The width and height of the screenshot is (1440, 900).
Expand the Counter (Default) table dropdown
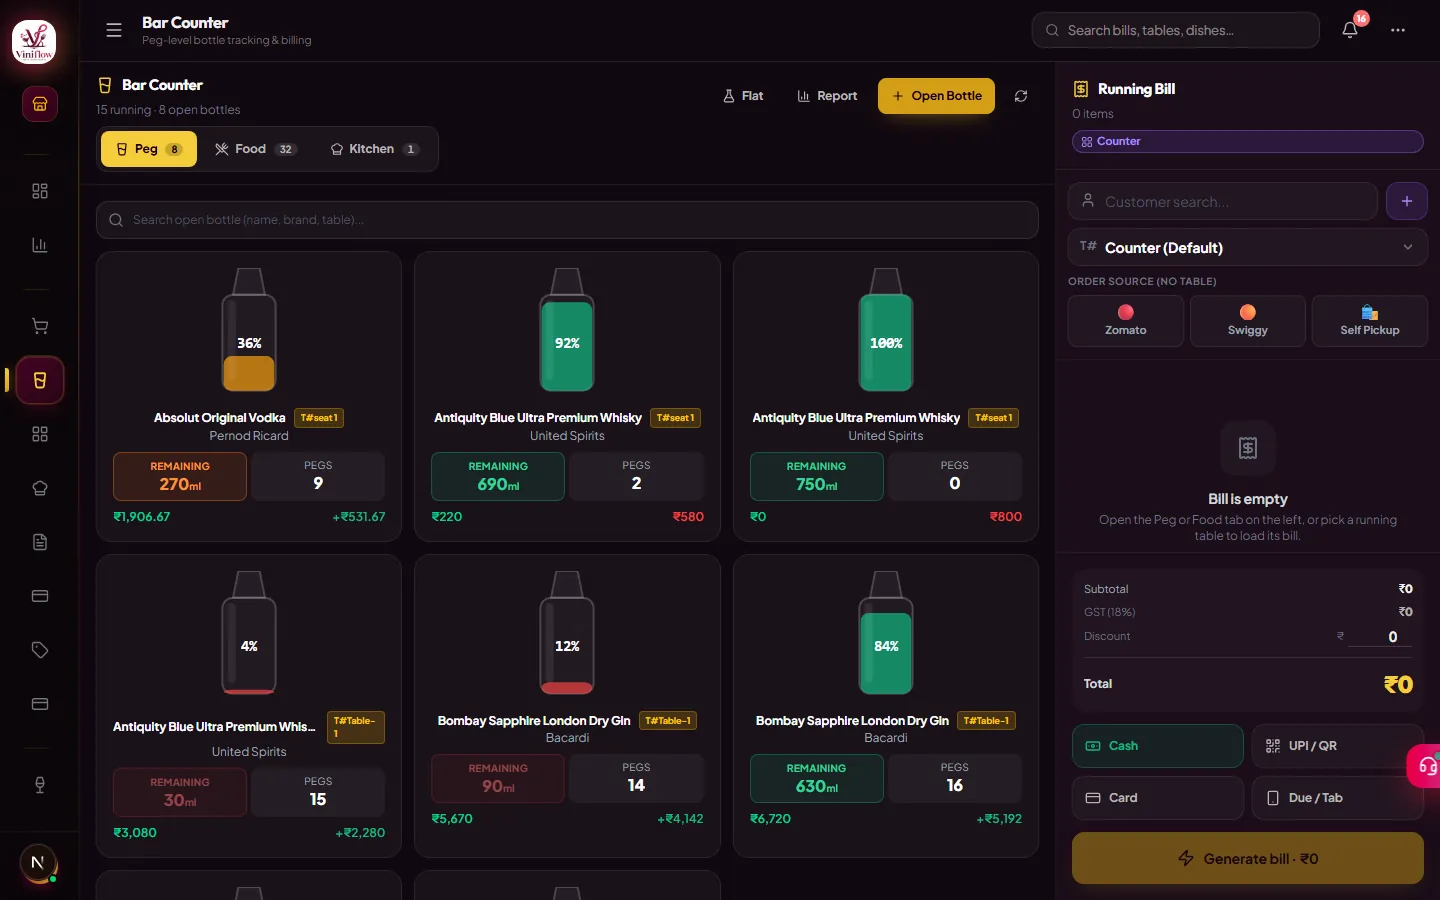pos(1248,247)
